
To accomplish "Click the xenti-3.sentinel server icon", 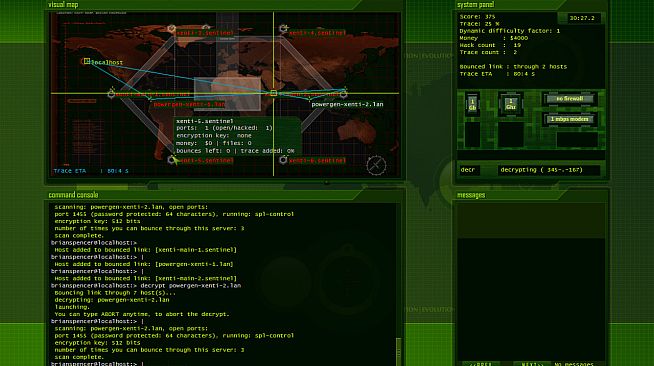I will [171, 29].
